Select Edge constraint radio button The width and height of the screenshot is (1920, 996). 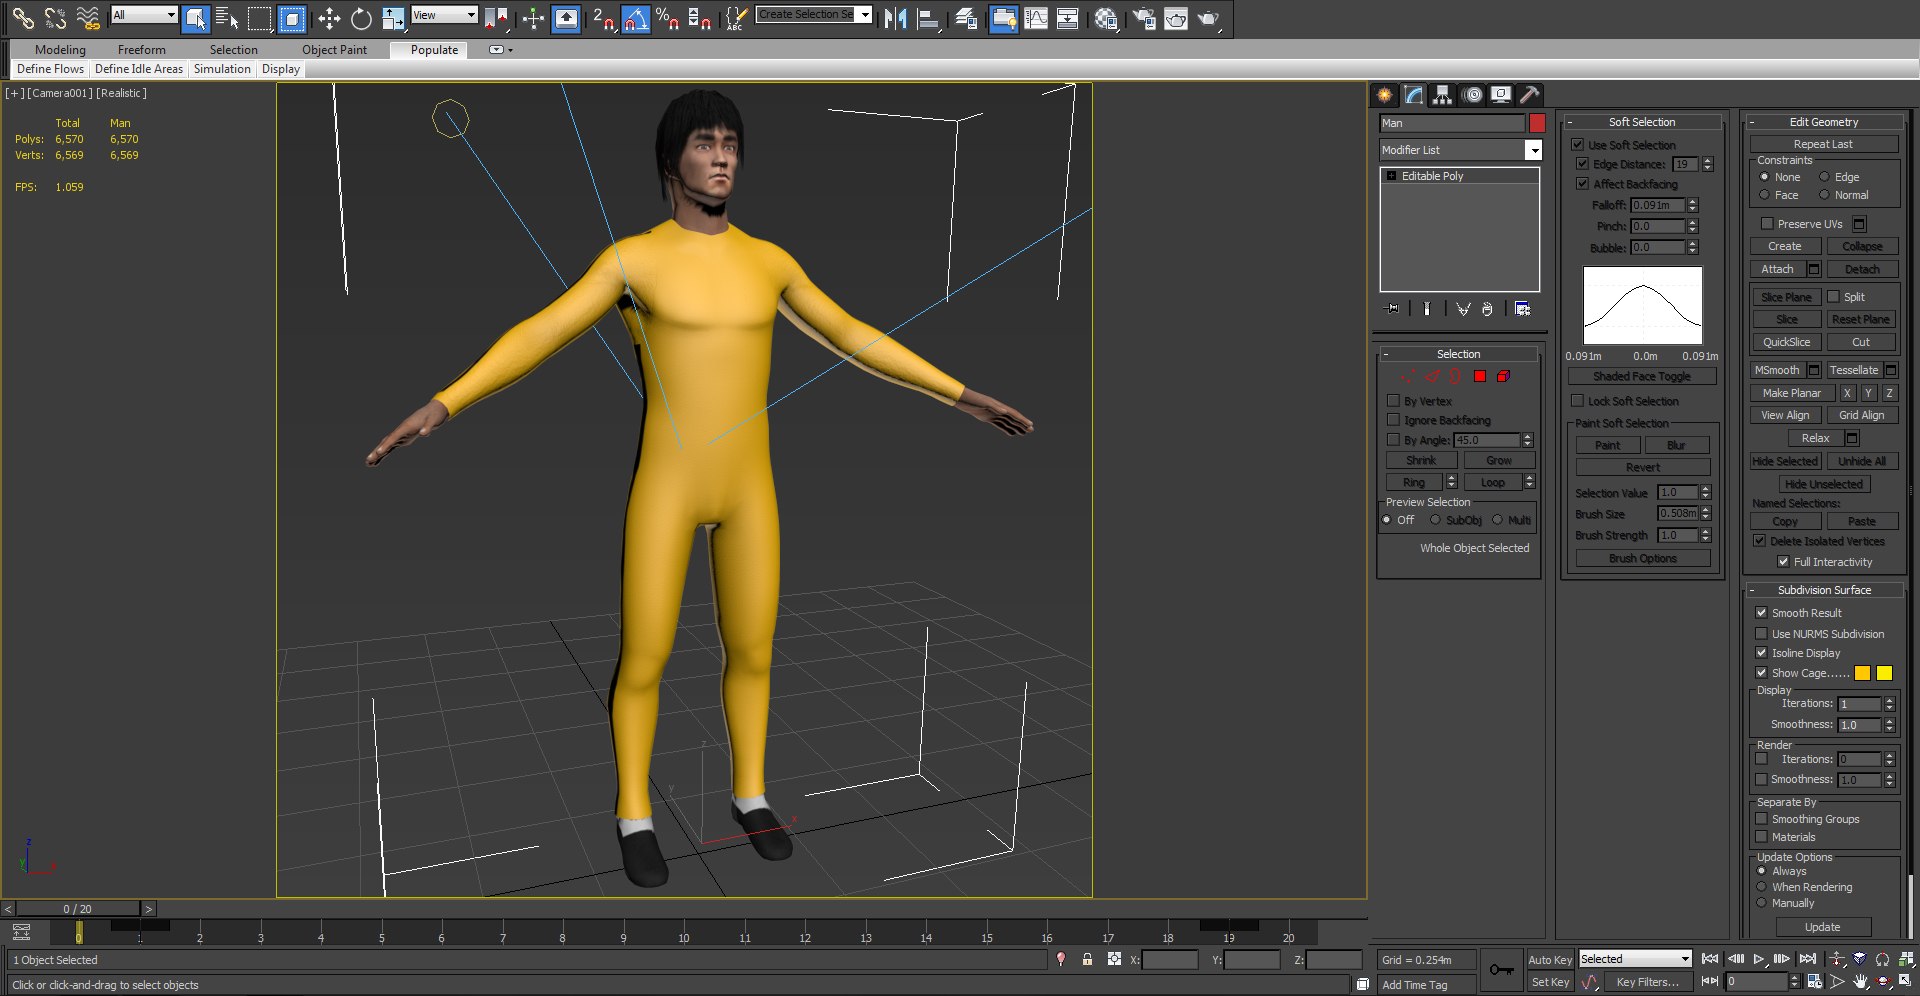(x=1824, y=177)
